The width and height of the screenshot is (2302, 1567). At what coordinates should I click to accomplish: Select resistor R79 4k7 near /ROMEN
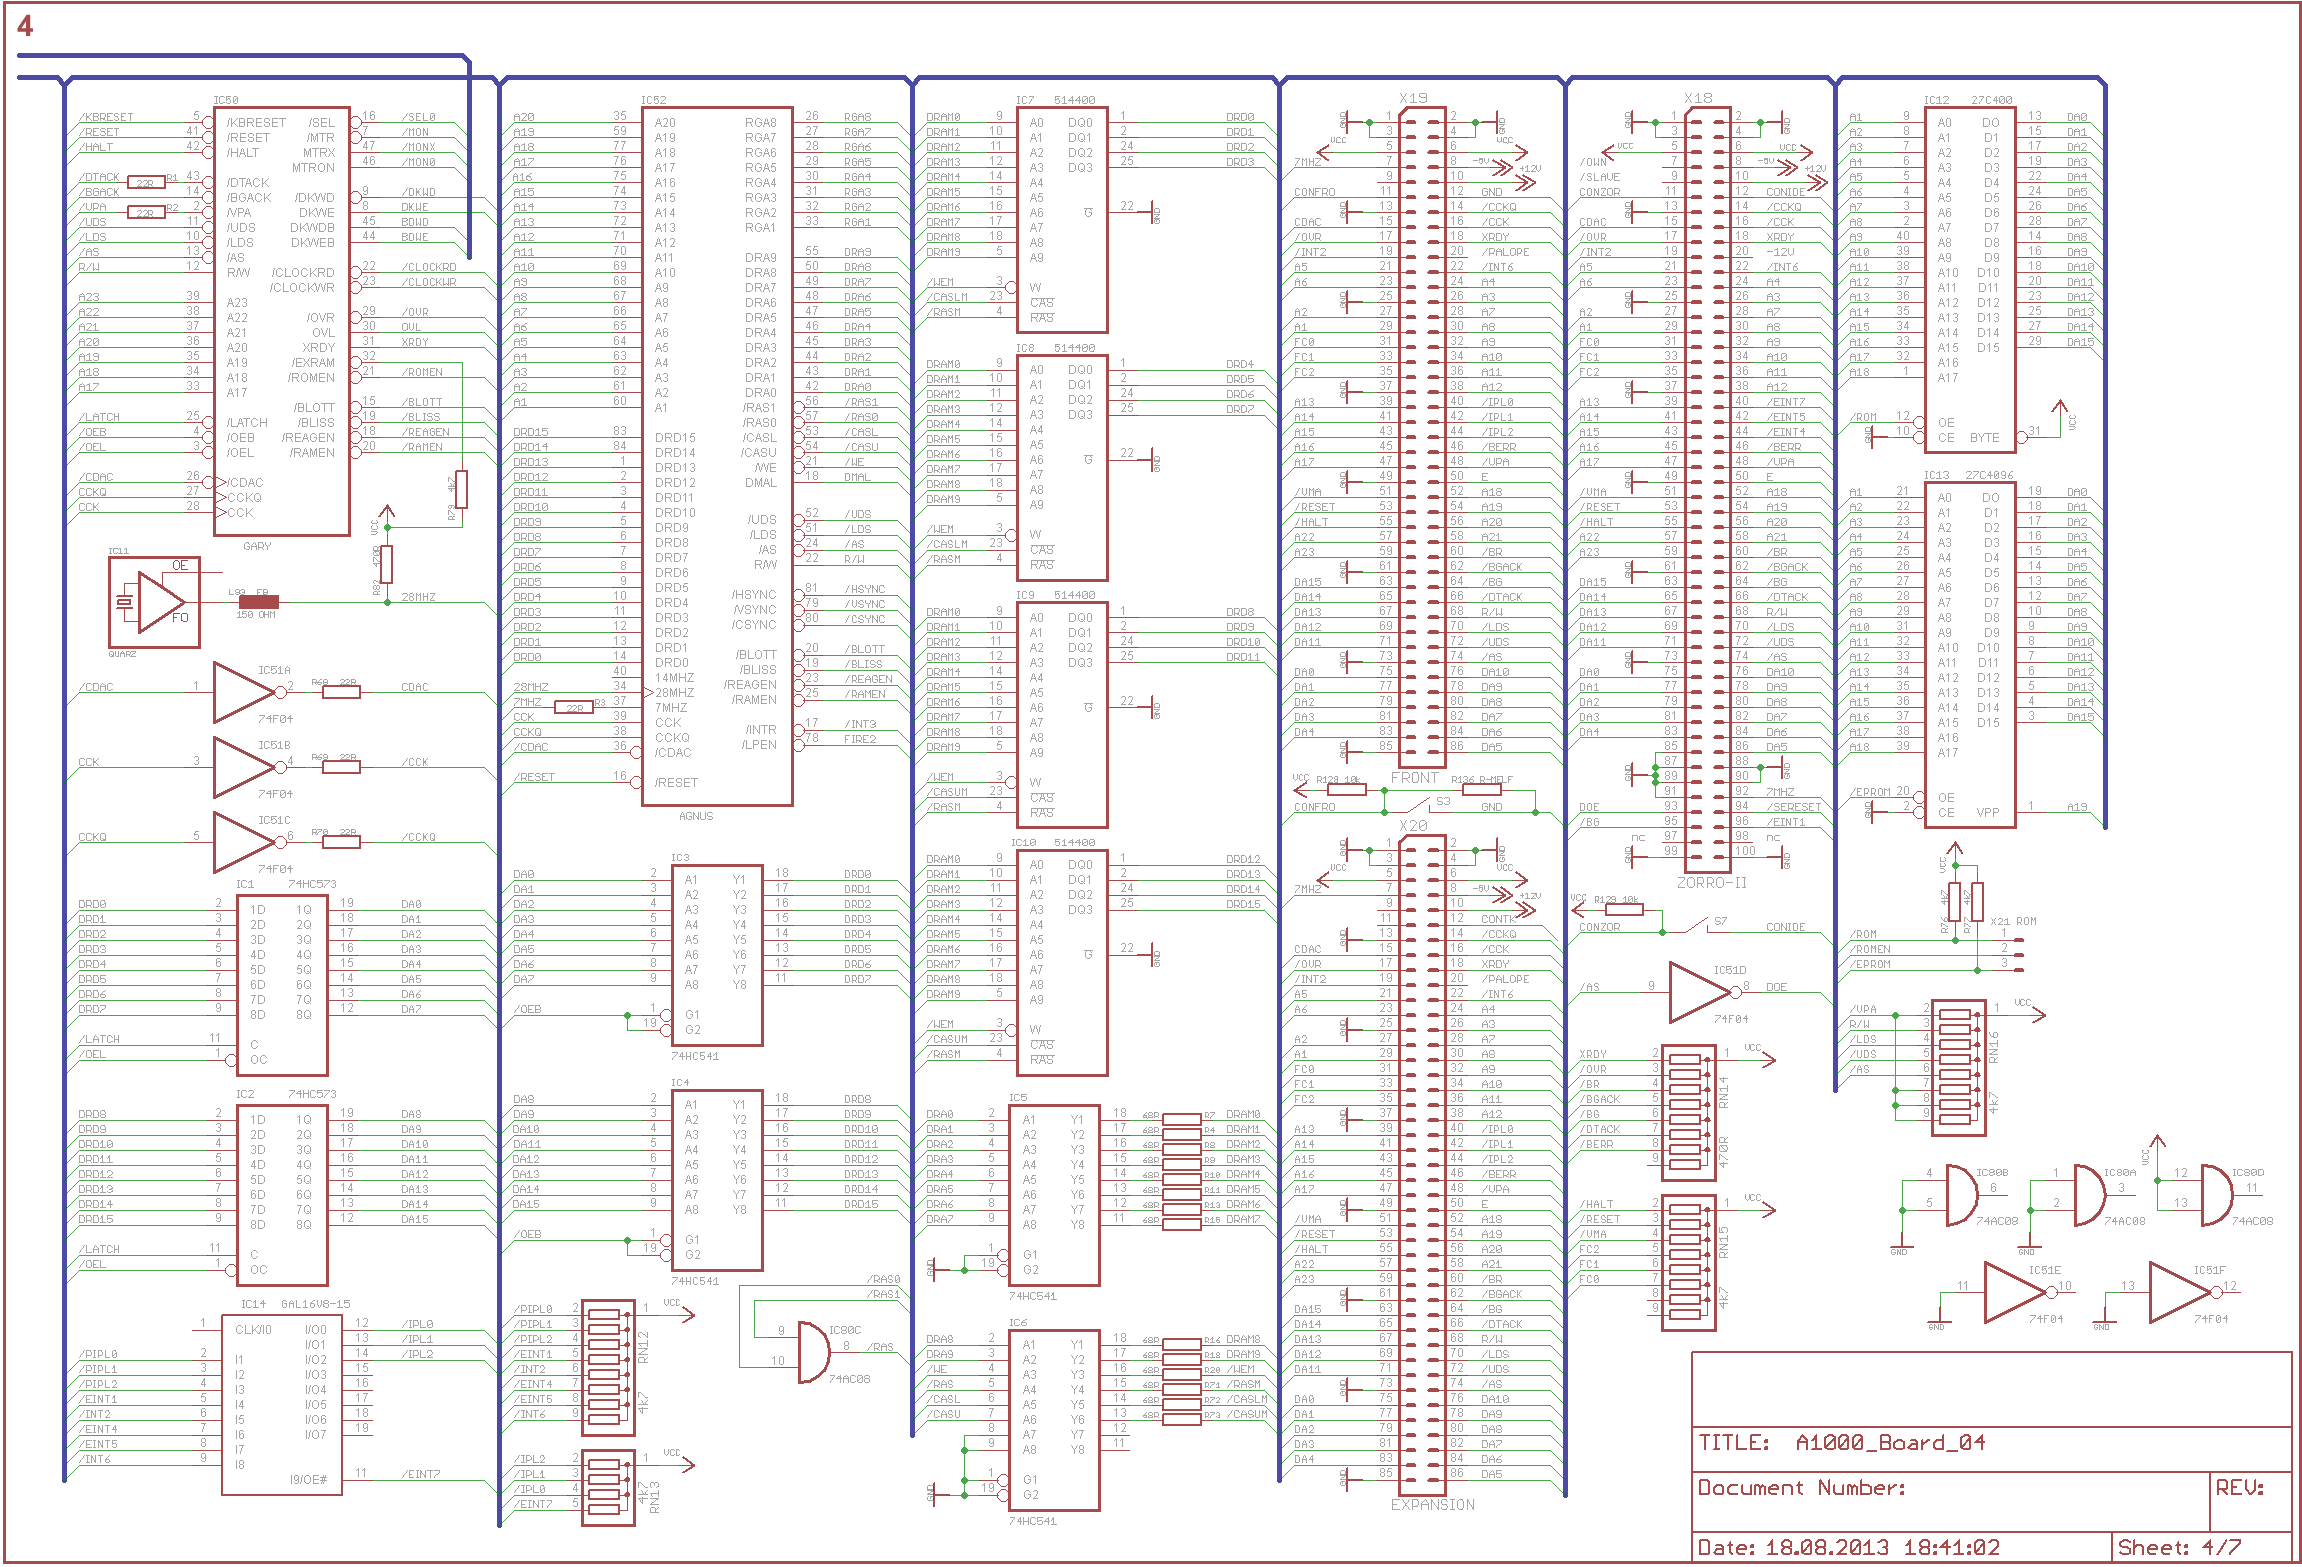click(x=461, y=490)
